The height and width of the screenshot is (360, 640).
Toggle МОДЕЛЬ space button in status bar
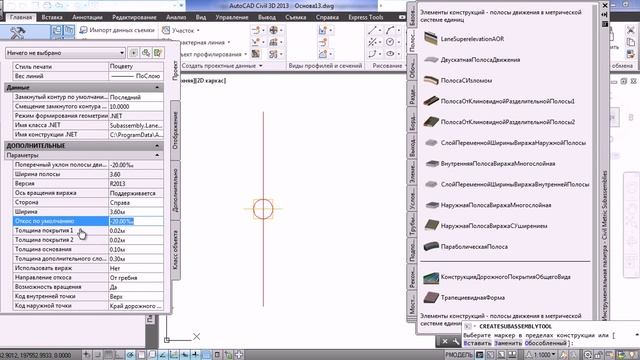coord(459,355)
